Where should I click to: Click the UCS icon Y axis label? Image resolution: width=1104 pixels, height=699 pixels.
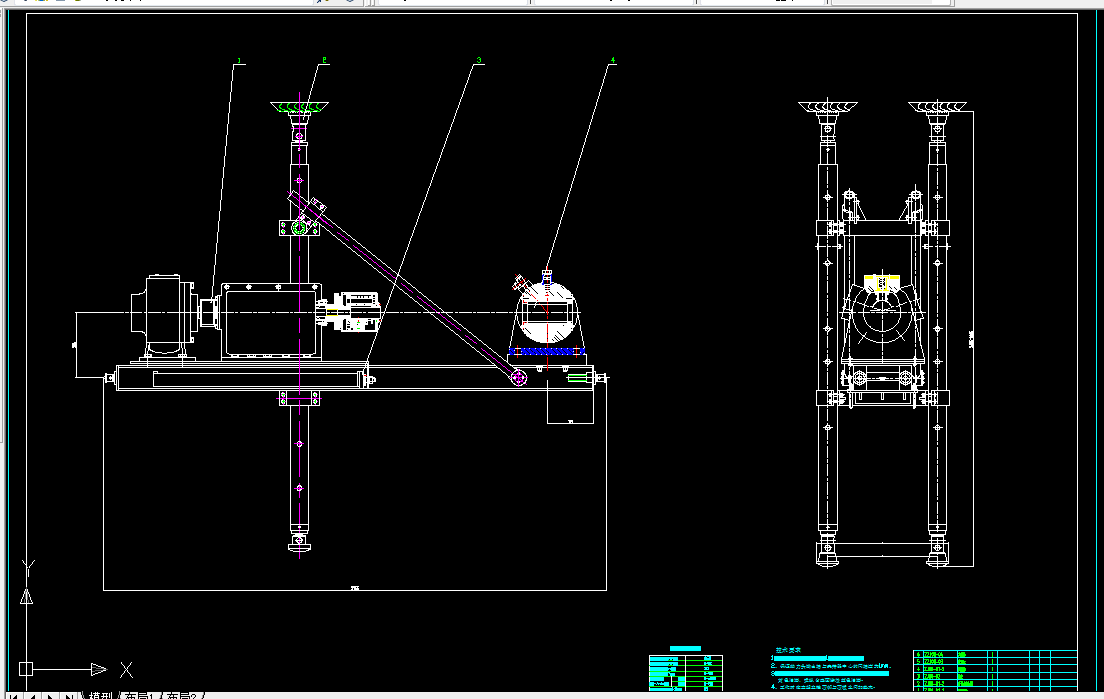[28, 568]
